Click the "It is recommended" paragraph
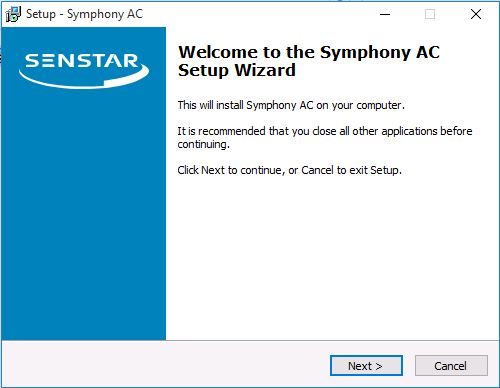 pyautogui.click(x=325, y=137)
